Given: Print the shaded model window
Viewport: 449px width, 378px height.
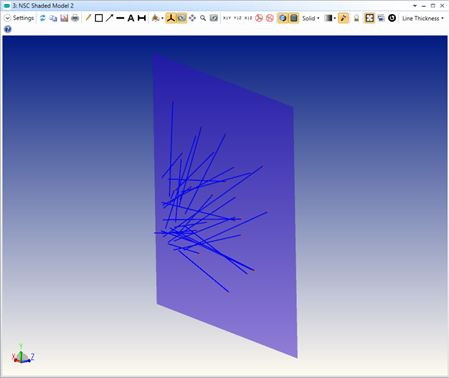Looking at the screenshot, I should click(x=75, y=18).
